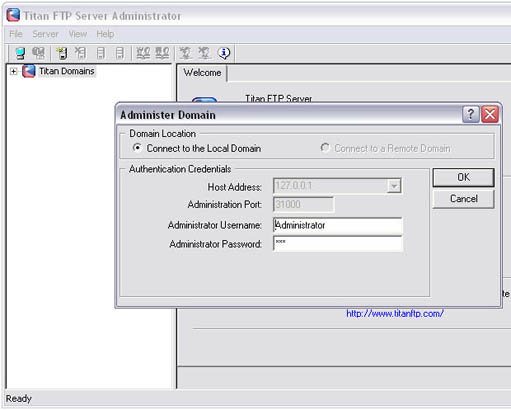Click the Titan FTP title bar app icon
Viewport: 511px width, 410px height.
[x=13, y=15]
